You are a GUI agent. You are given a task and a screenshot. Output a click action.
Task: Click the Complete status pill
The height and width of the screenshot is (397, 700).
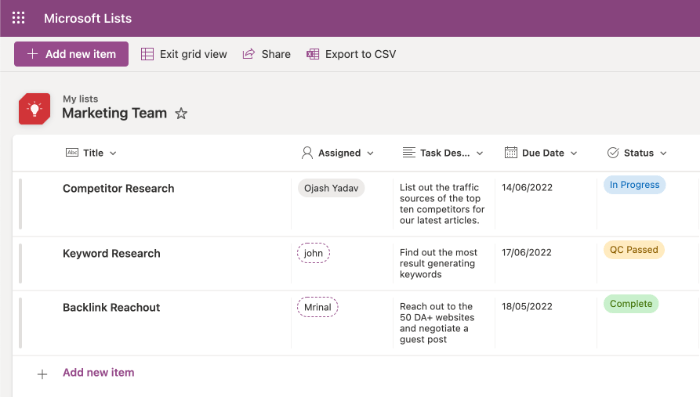pos(631,304)
